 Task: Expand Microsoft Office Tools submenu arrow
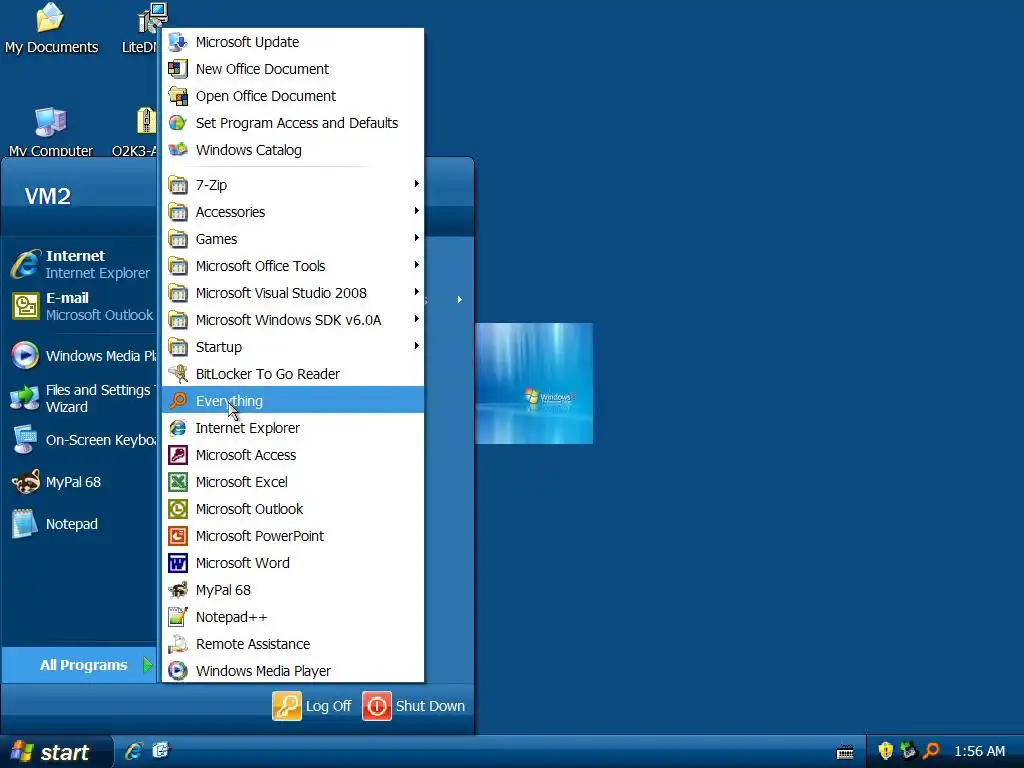pyautogui.click(x=416, y=265)
